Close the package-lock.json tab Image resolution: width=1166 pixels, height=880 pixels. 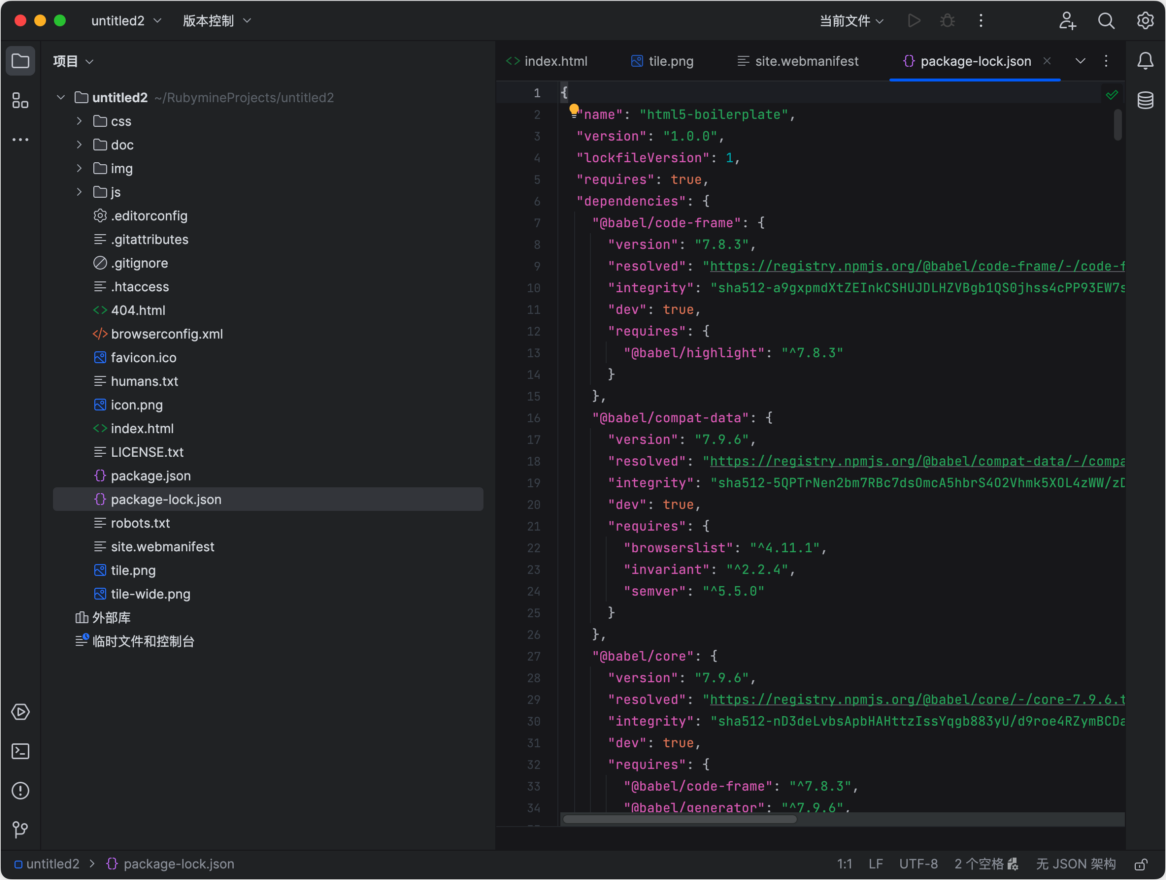pyautogui.click(x=1047, y=61)
